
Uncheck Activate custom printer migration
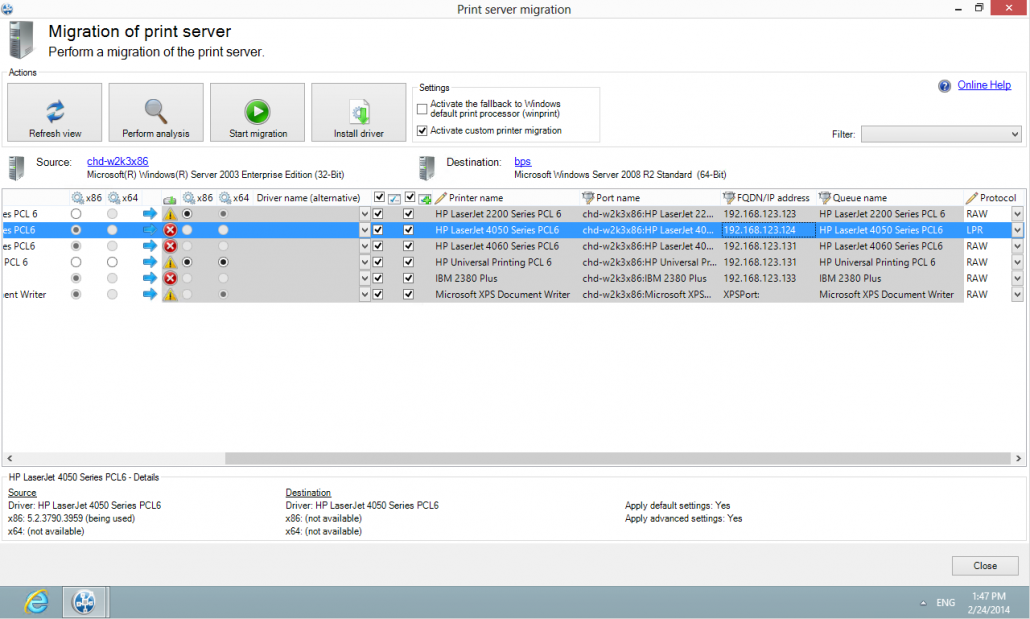pyautogui.click(x=422, y=130)
